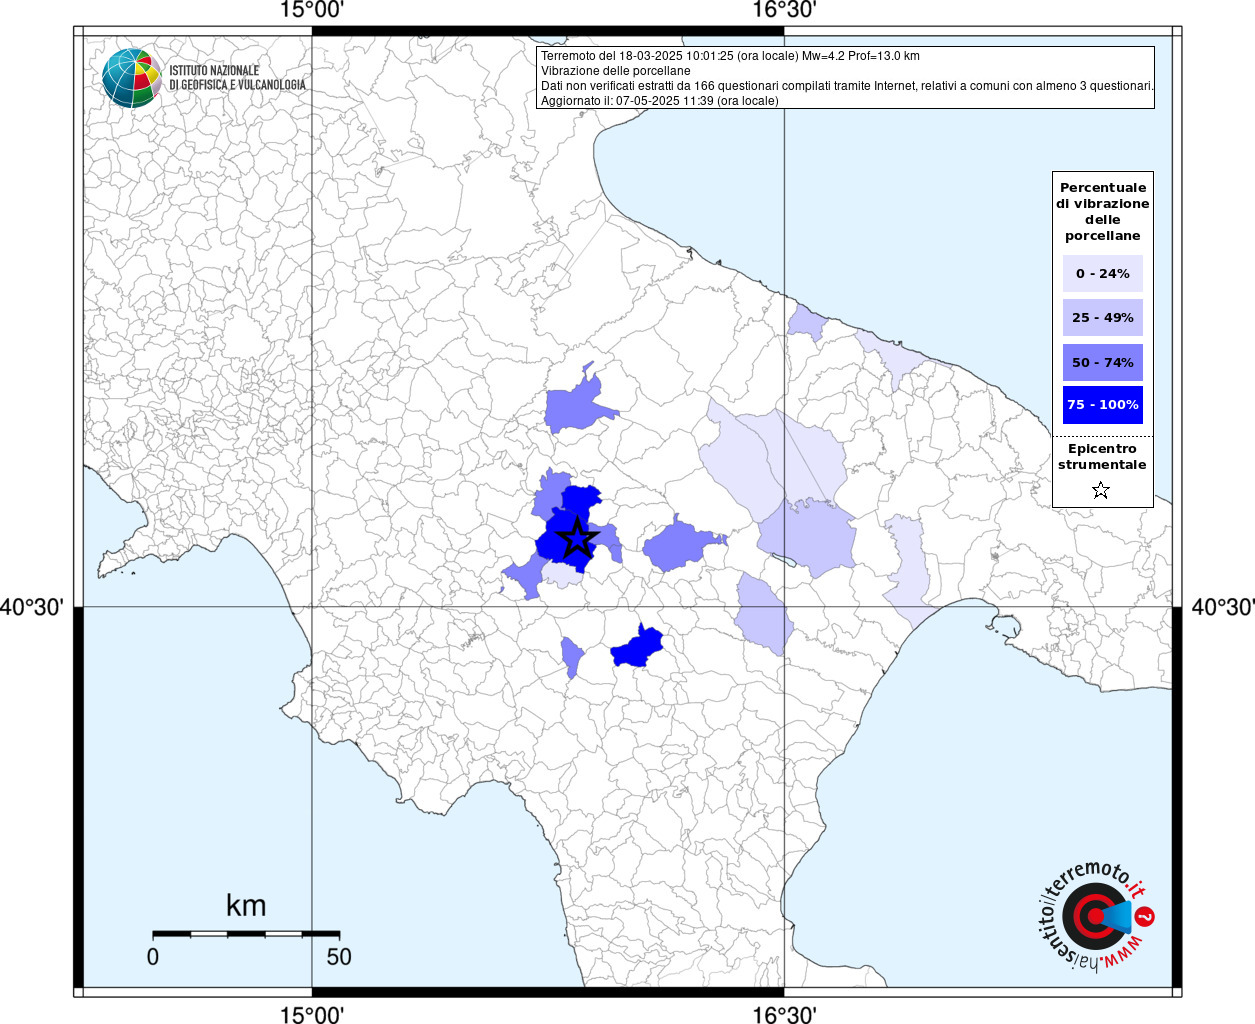Viewport: 1255px width, 1024px height.
Task: Select the 75 - 100% legend swatch
Action: 1102,405
